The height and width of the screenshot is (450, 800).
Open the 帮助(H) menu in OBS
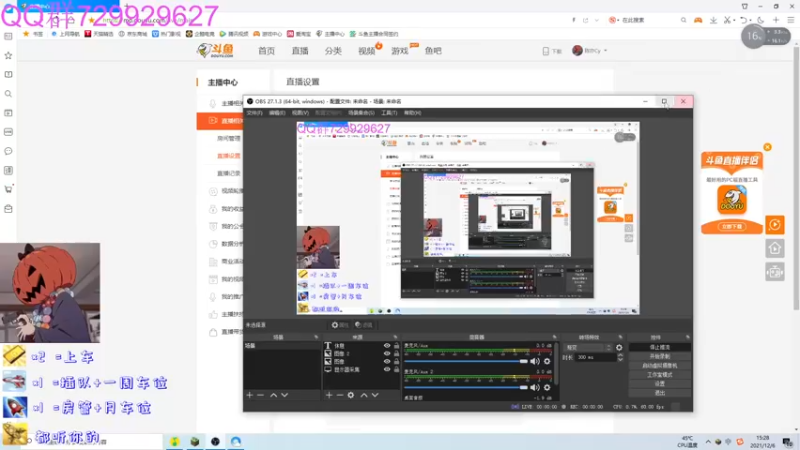tap(412, 113)
